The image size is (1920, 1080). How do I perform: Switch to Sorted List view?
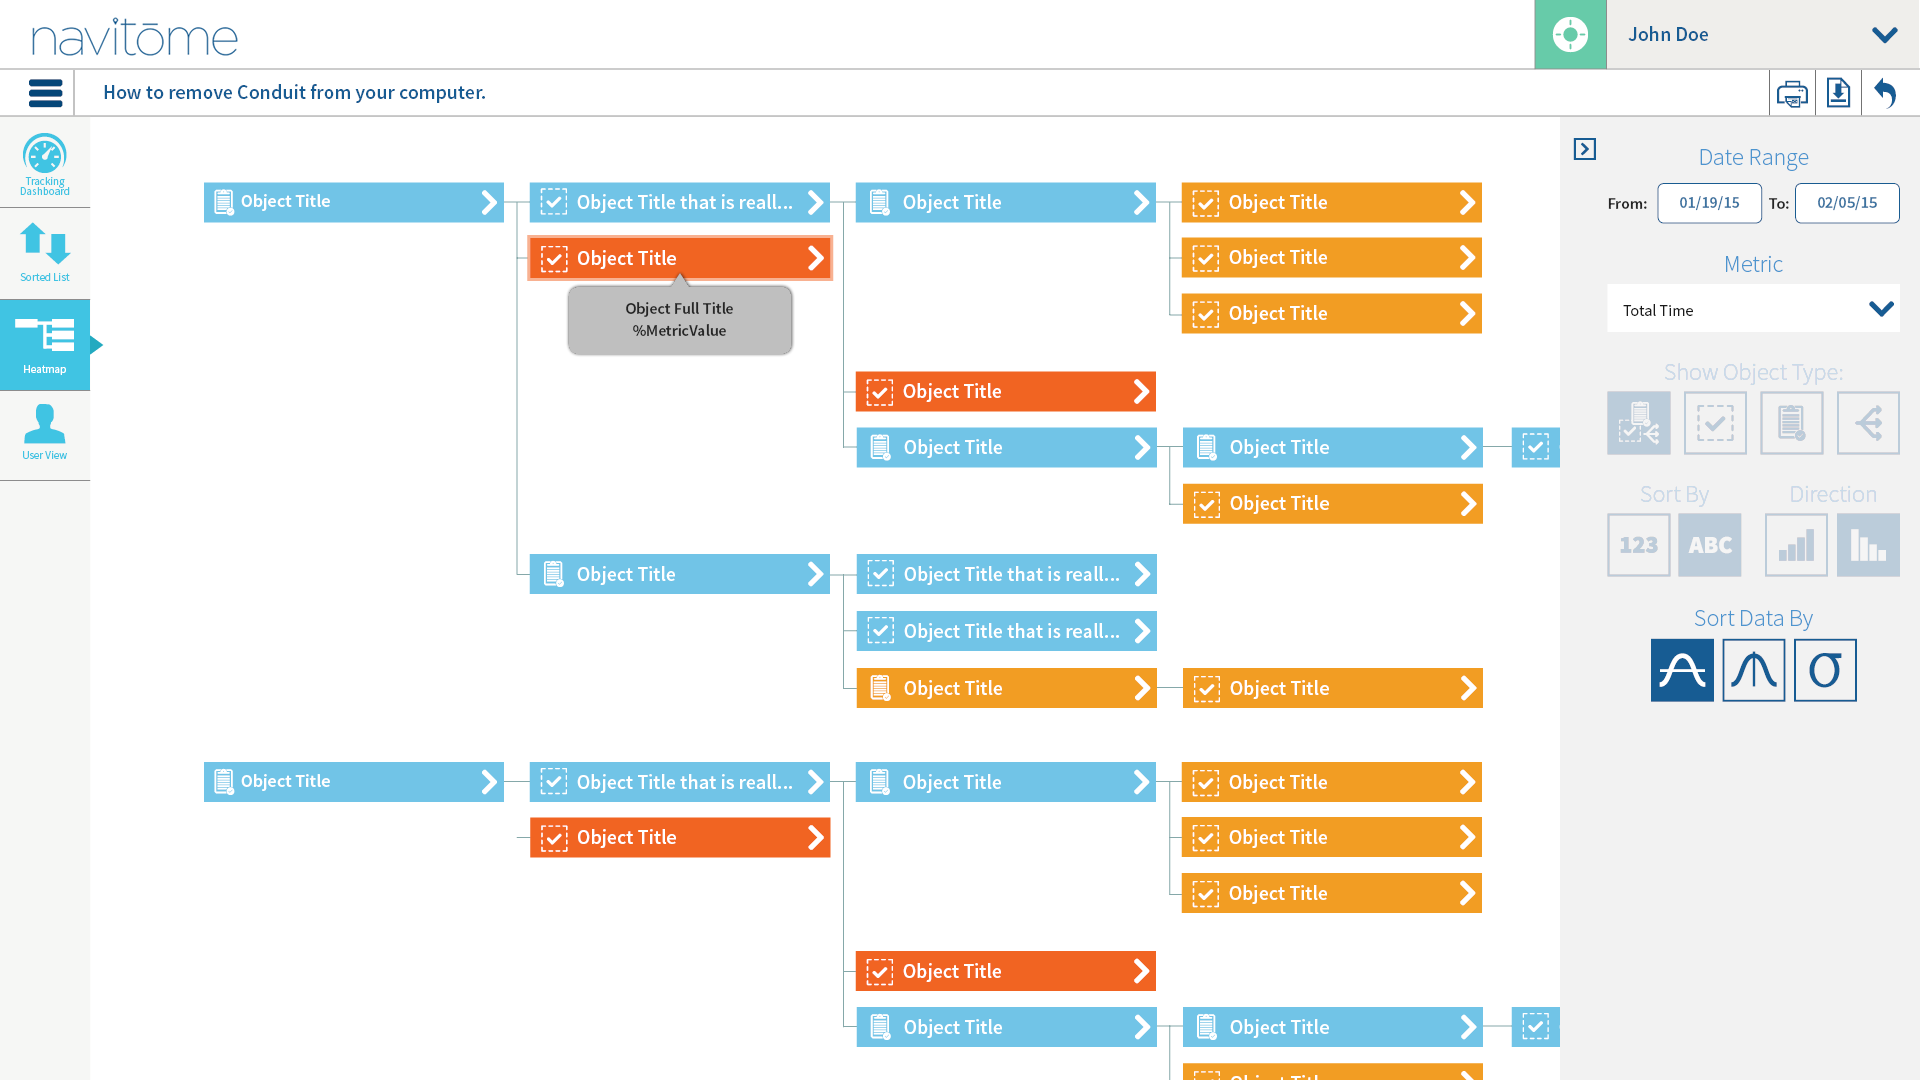45,253
